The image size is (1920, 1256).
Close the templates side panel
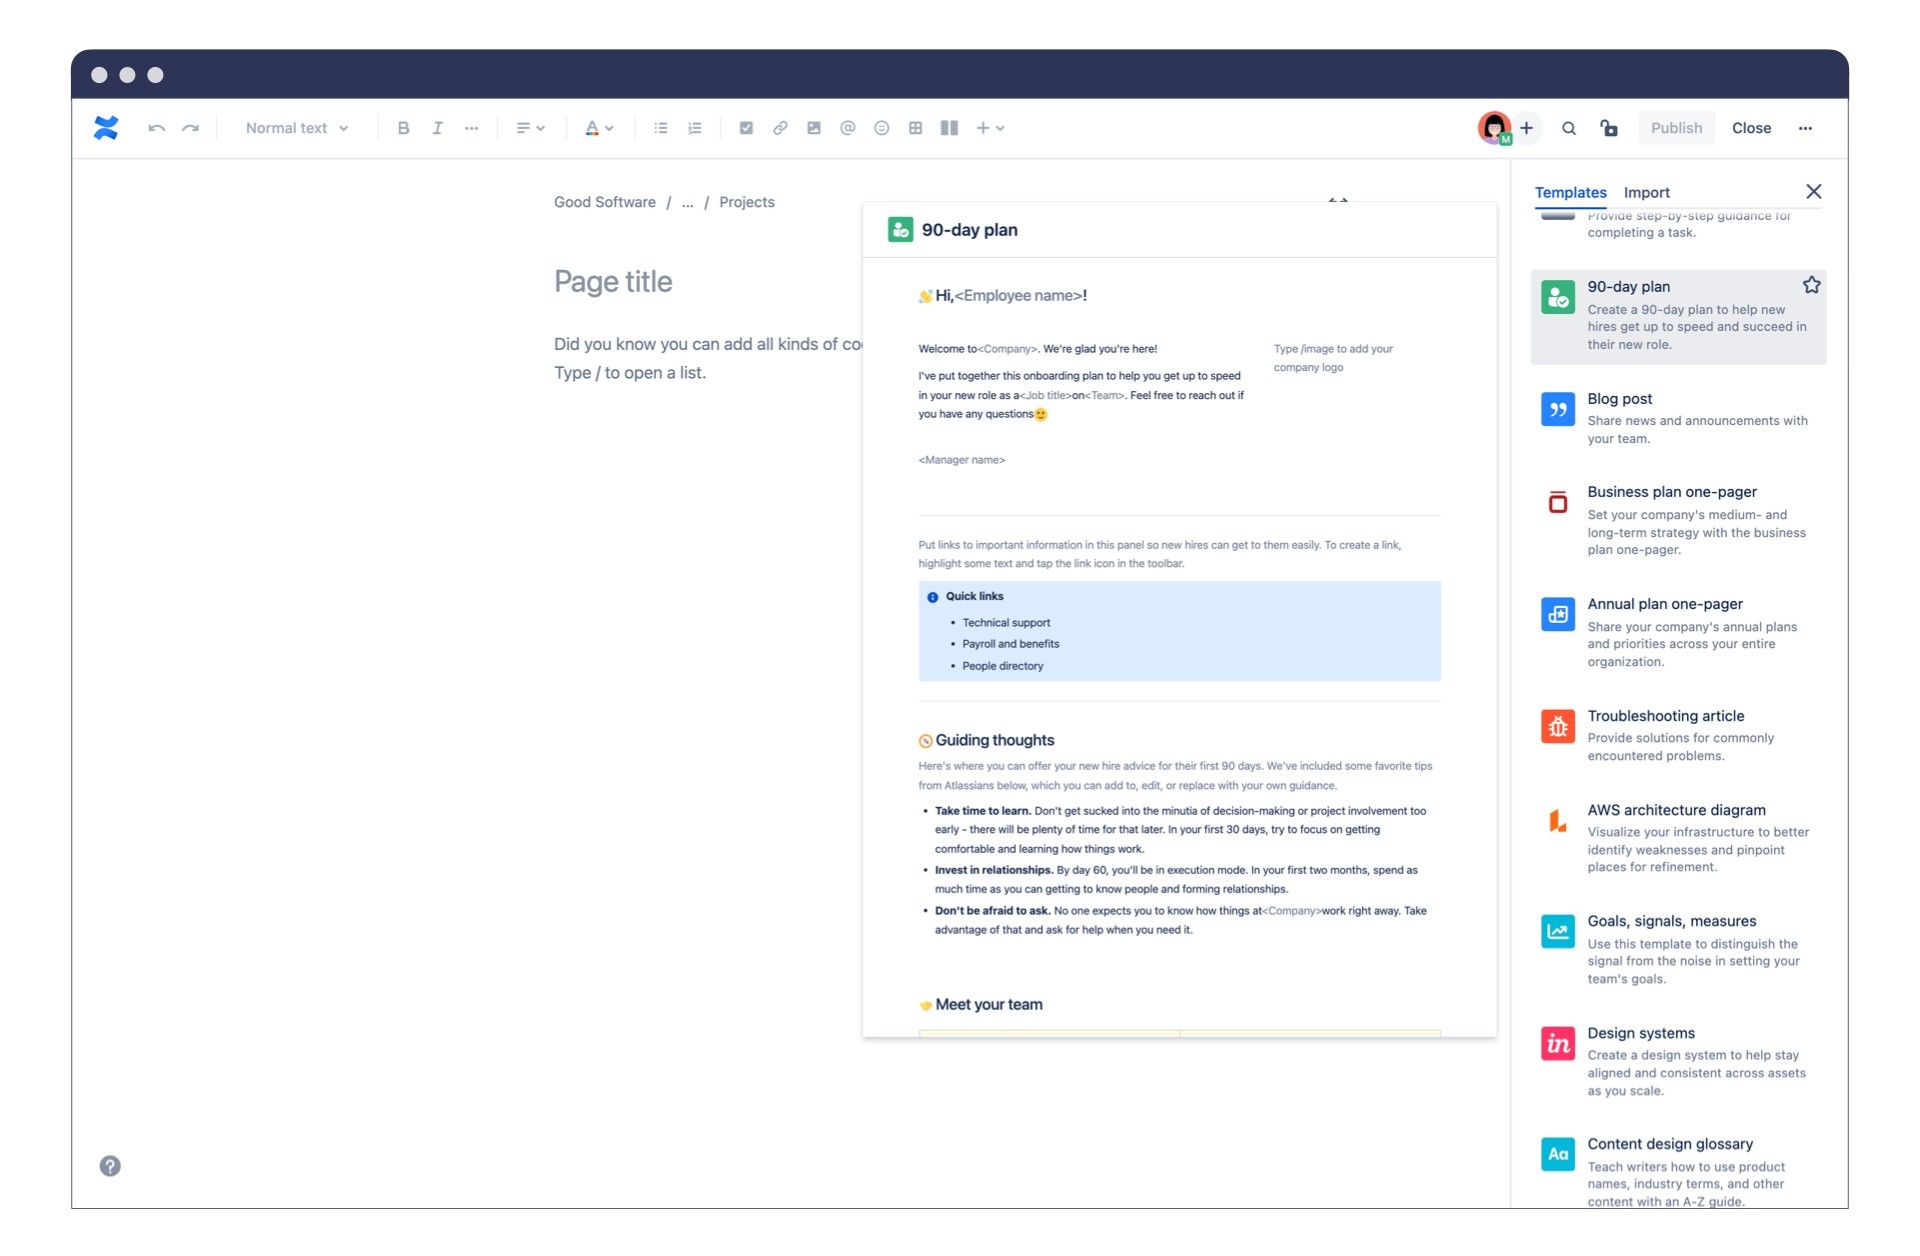[x=1813, y=191]
